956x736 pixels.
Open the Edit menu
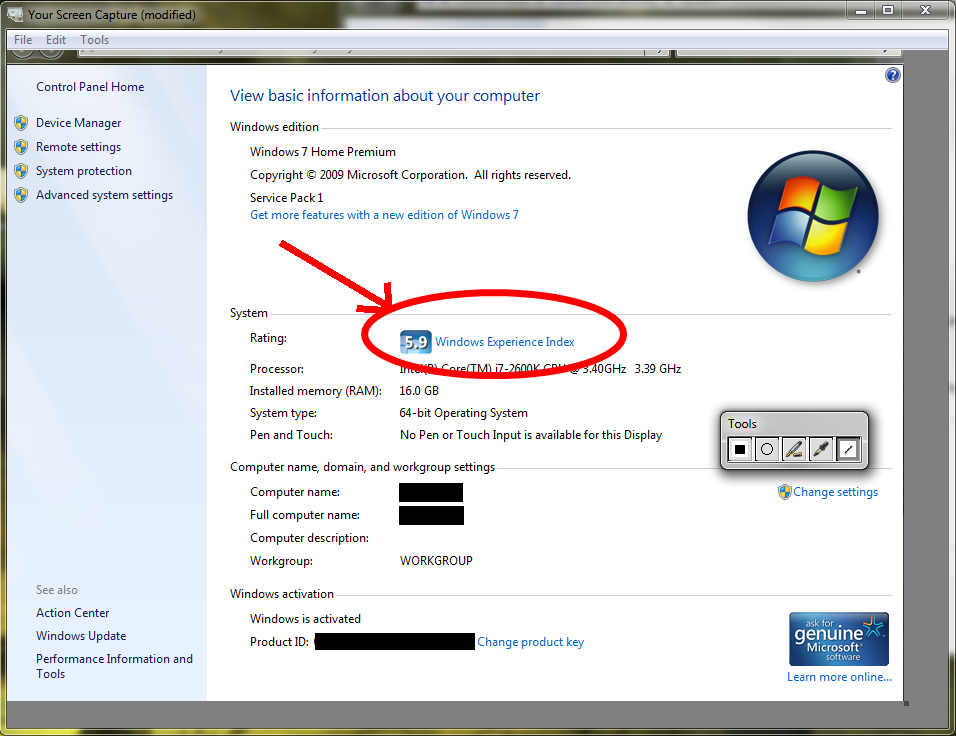55,40
